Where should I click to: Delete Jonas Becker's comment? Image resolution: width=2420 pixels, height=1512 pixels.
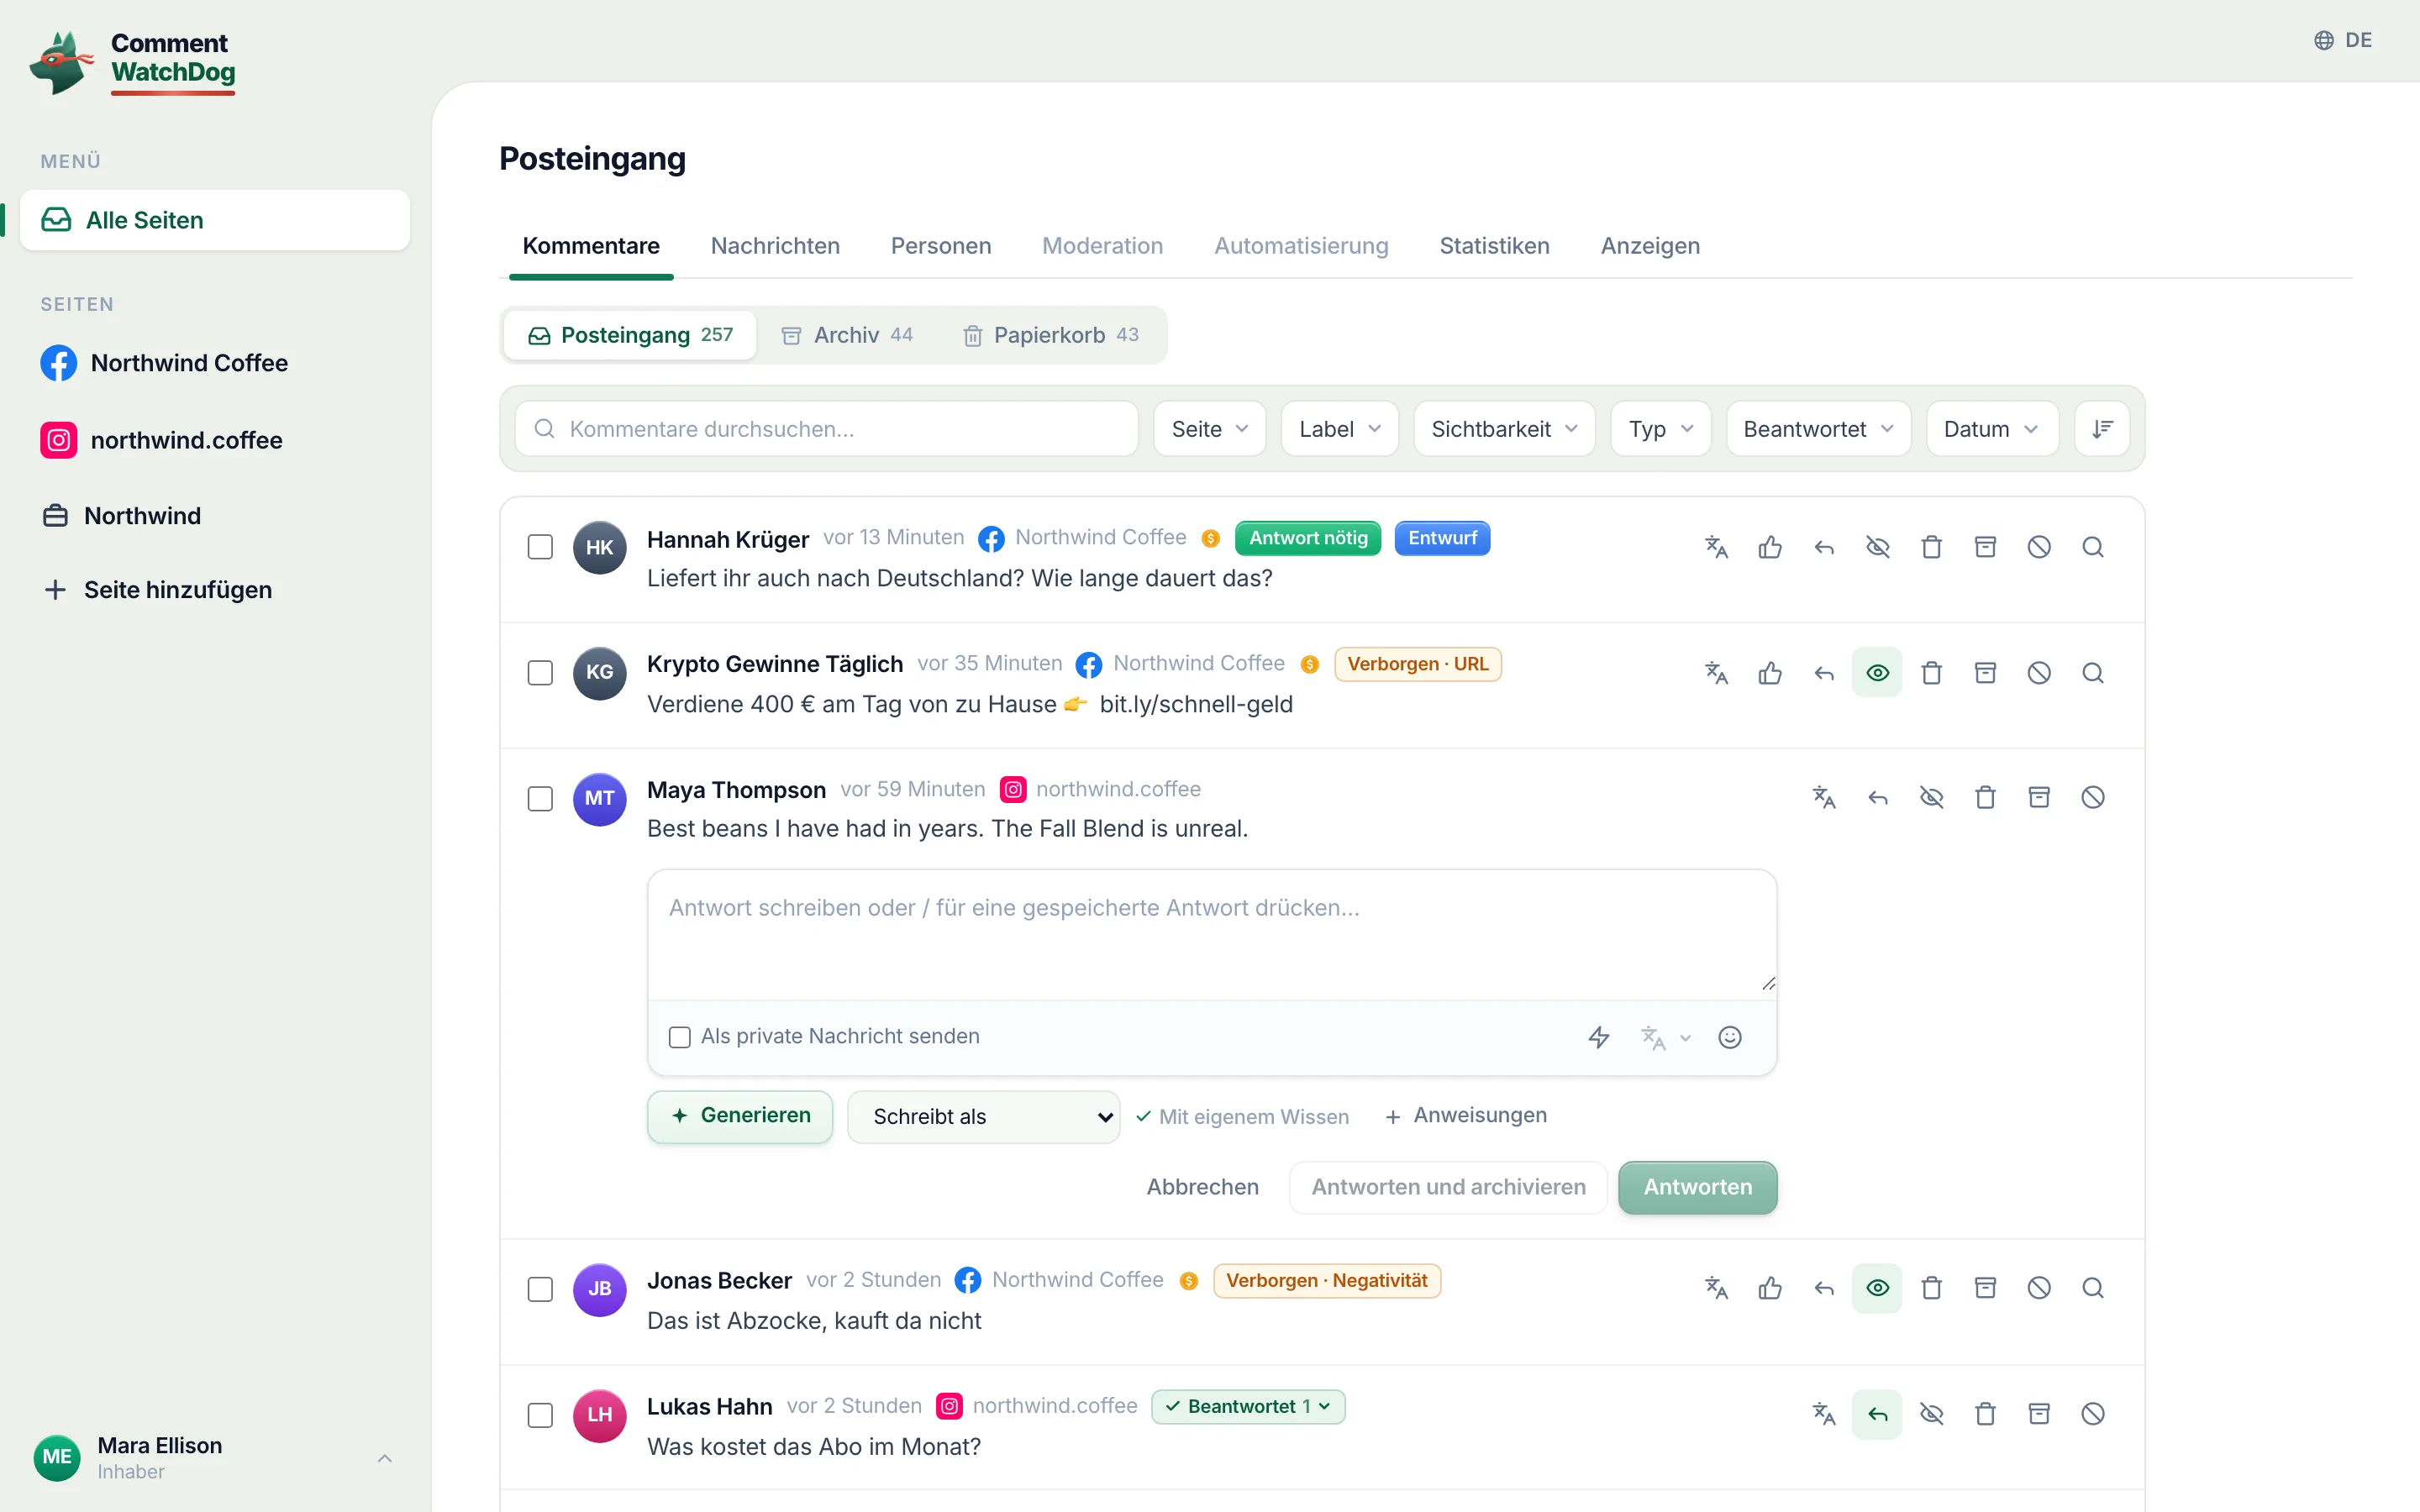point(1931,1288)
